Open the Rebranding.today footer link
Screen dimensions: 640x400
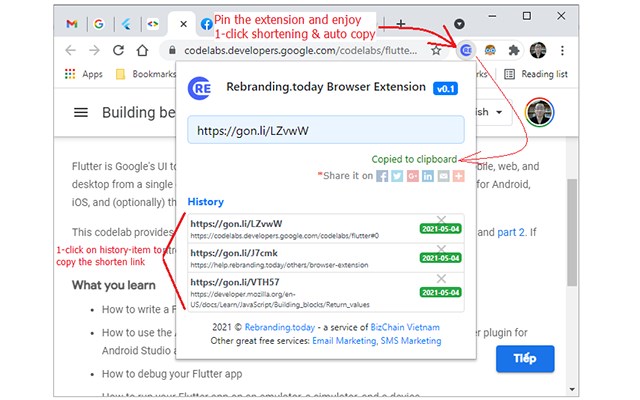[x=280, y=327]
